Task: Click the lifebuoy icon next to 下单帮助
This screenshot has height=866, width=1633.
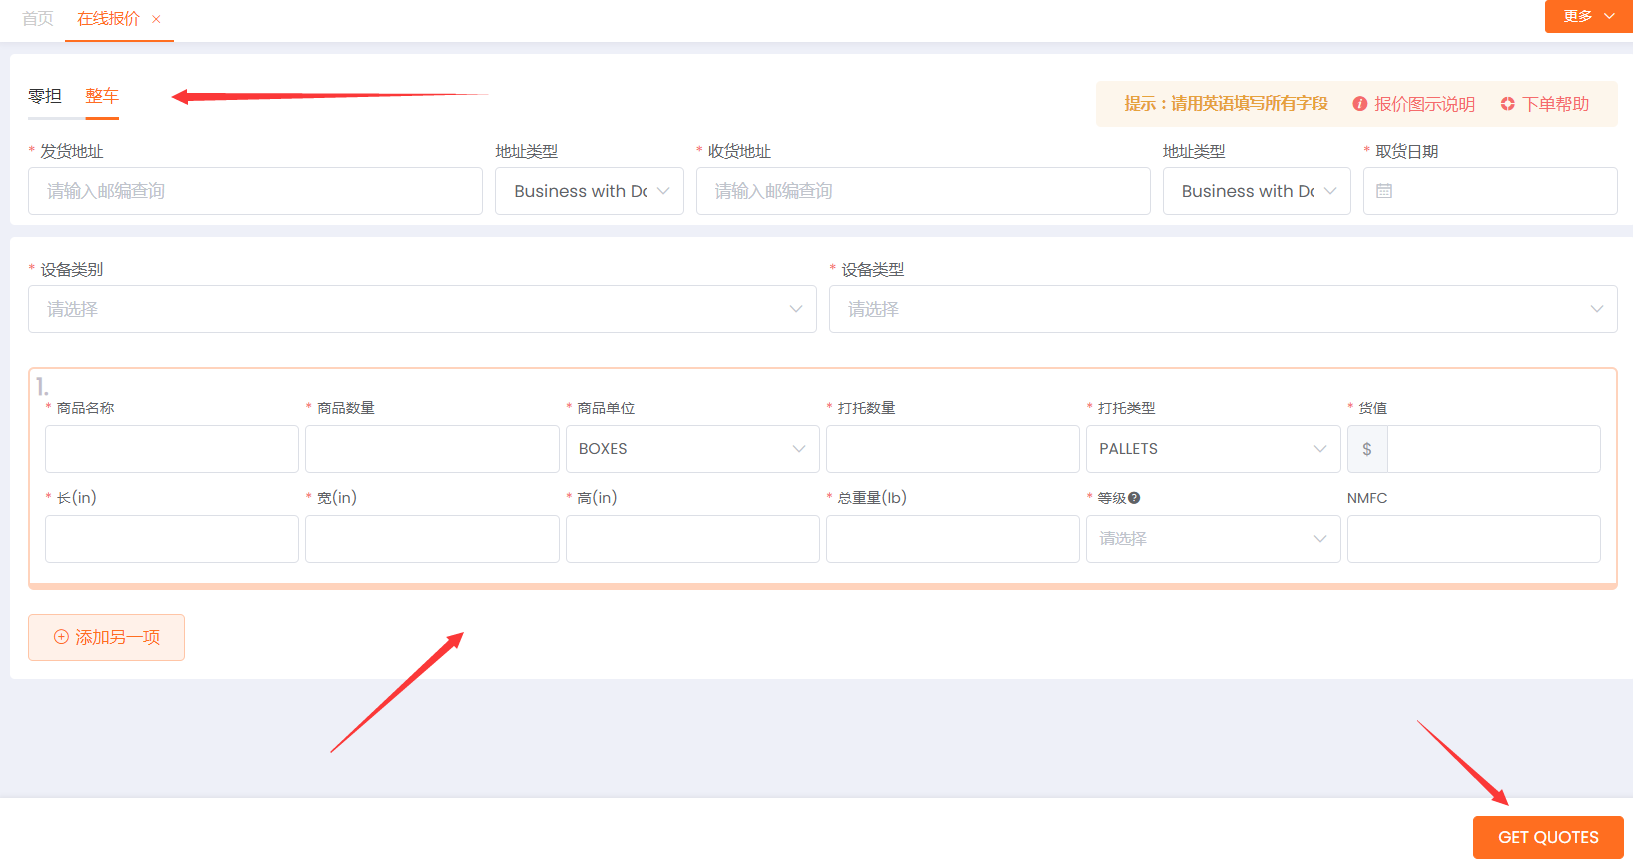Action: pos(1507,104)
